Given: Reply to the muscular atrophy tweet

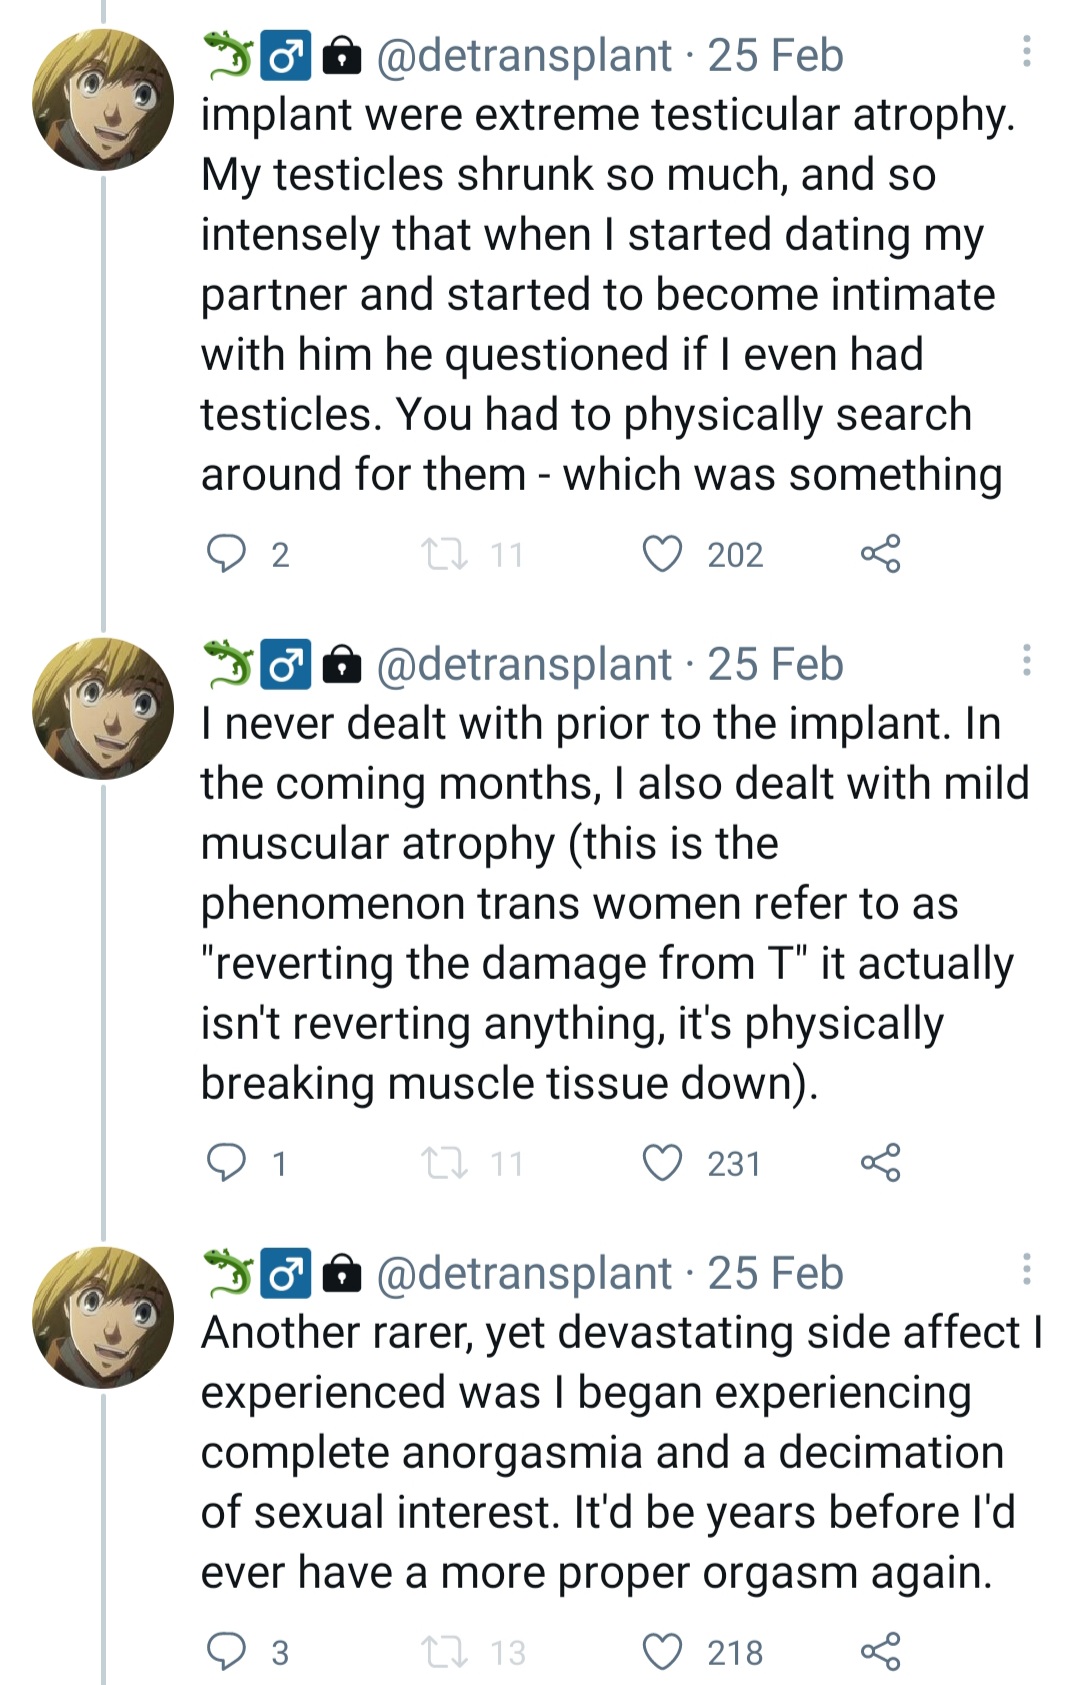Looking at the screenshot, I should [226, 1162].
